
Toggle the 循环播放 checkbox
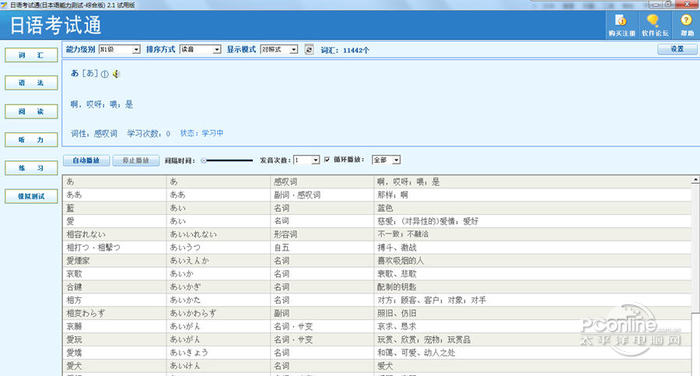(x=327, y=159)
